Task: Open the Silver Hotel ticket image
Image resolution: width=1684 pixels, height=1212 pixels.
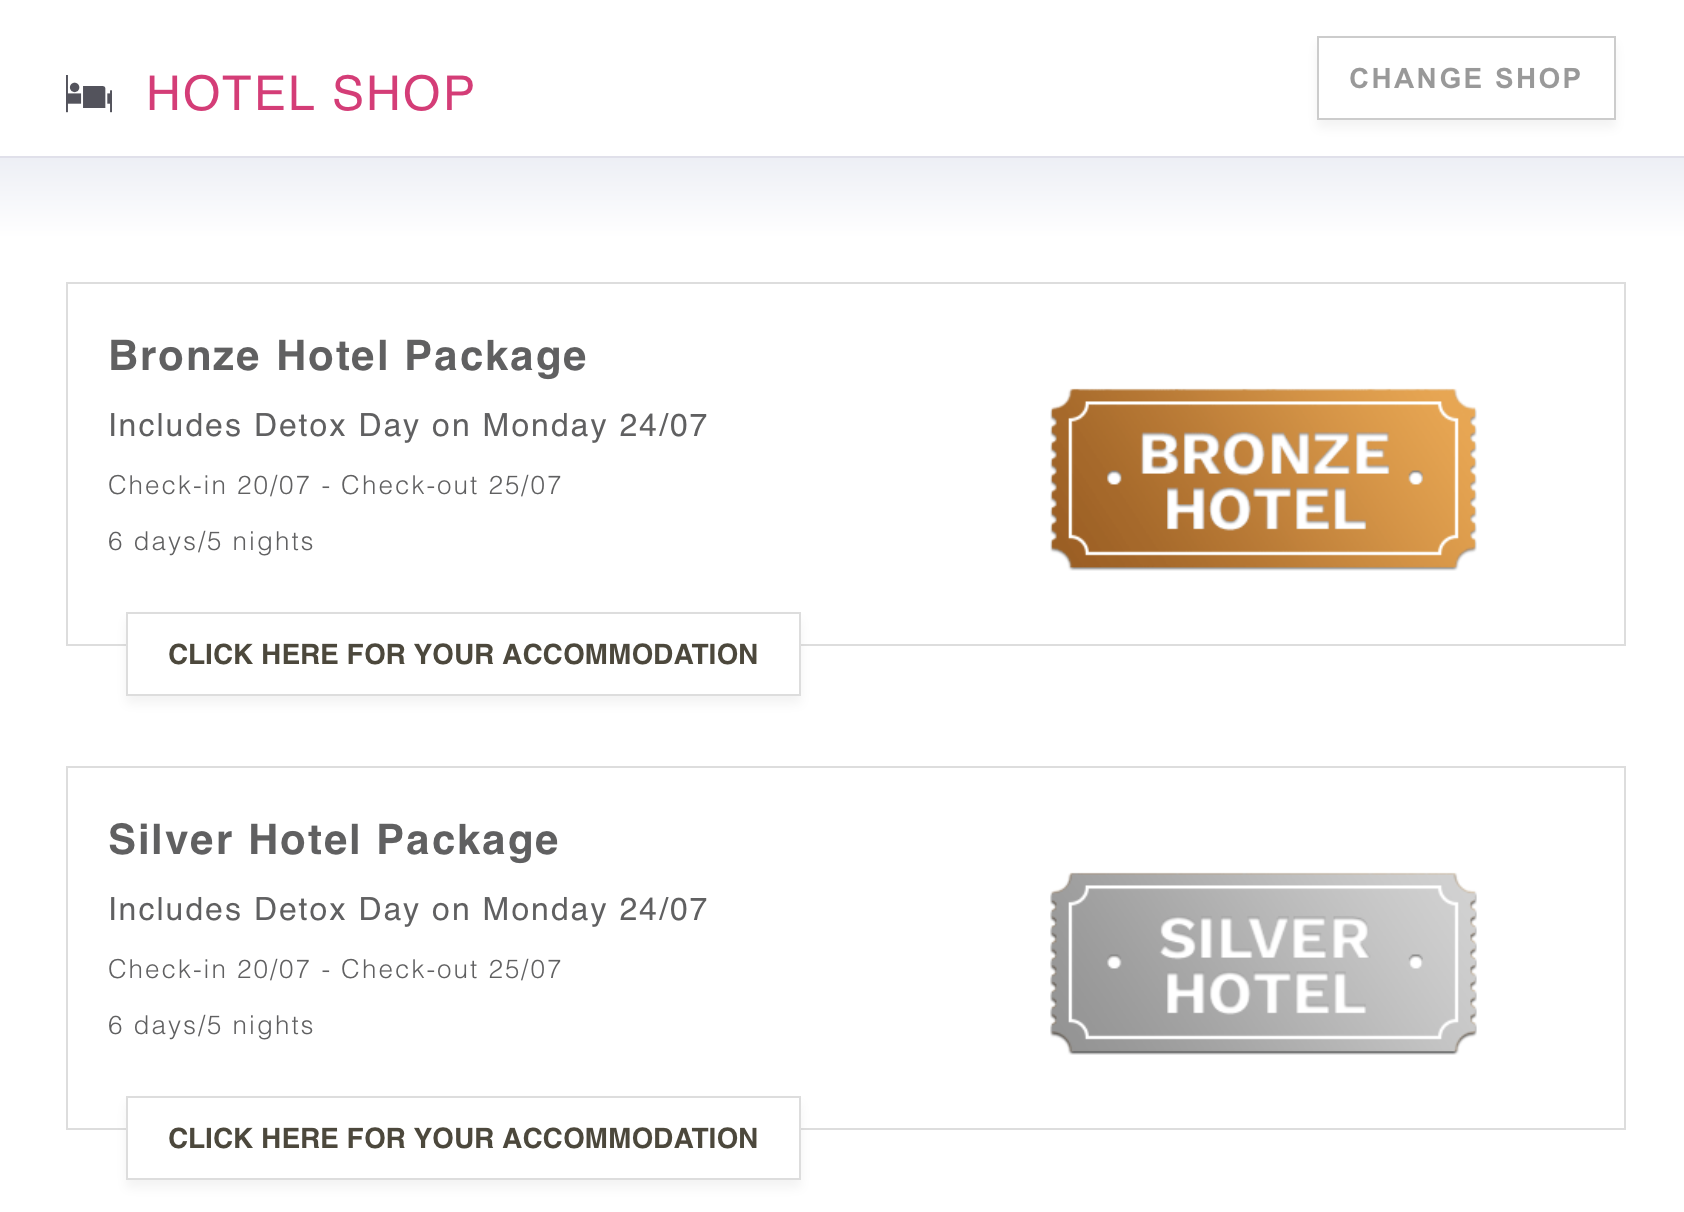Action: (1263, 963)
